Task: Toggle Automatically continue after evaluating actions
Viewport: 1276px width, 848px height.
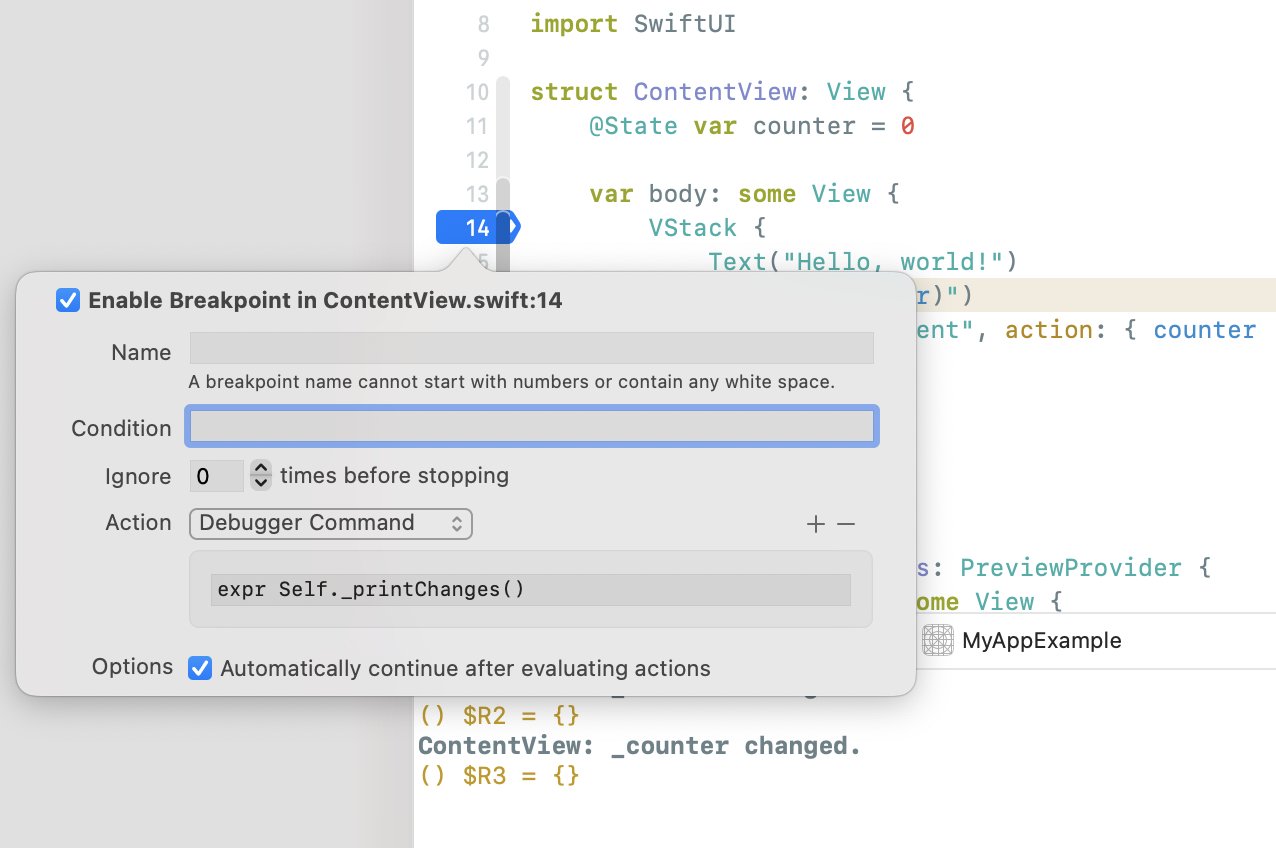Action: tap(201, 668)
